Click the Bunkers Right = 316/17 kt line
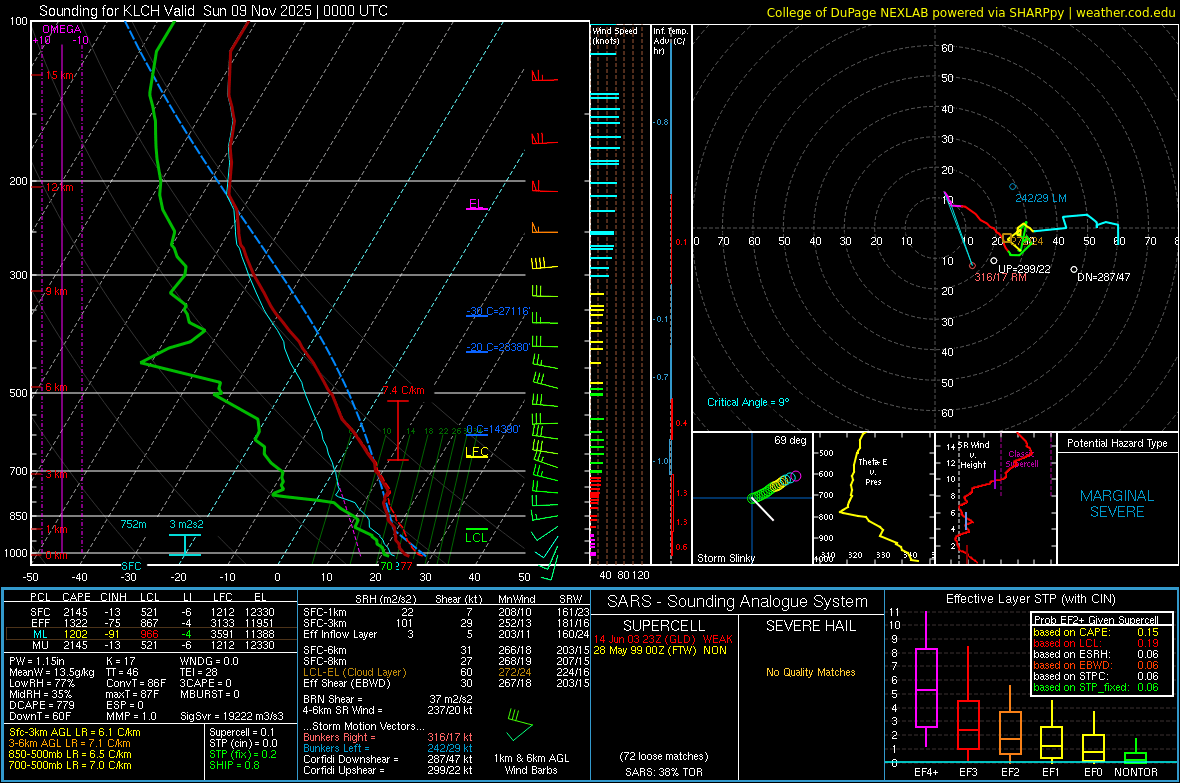Image resolution: width=1180 pixels, height=783 pixels. pyautogui.click(x=388, y=738)
